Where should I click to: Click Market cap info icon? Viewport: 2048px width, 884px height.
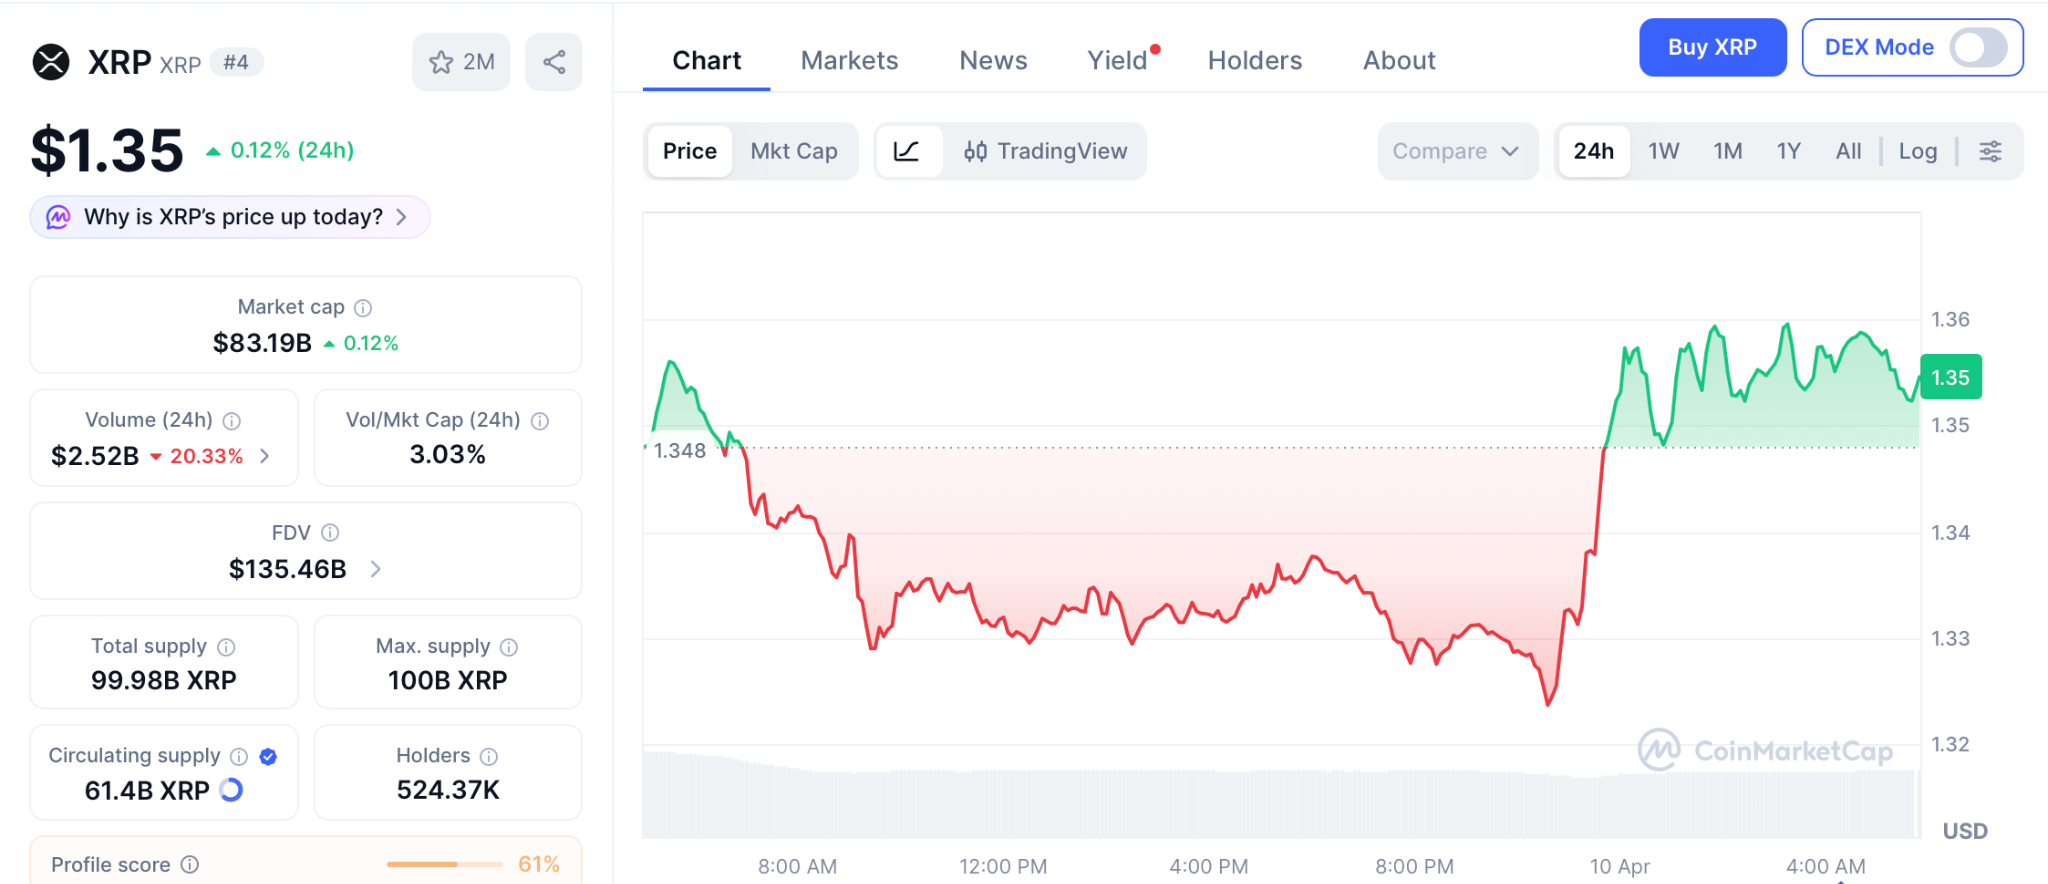(363, 308)
